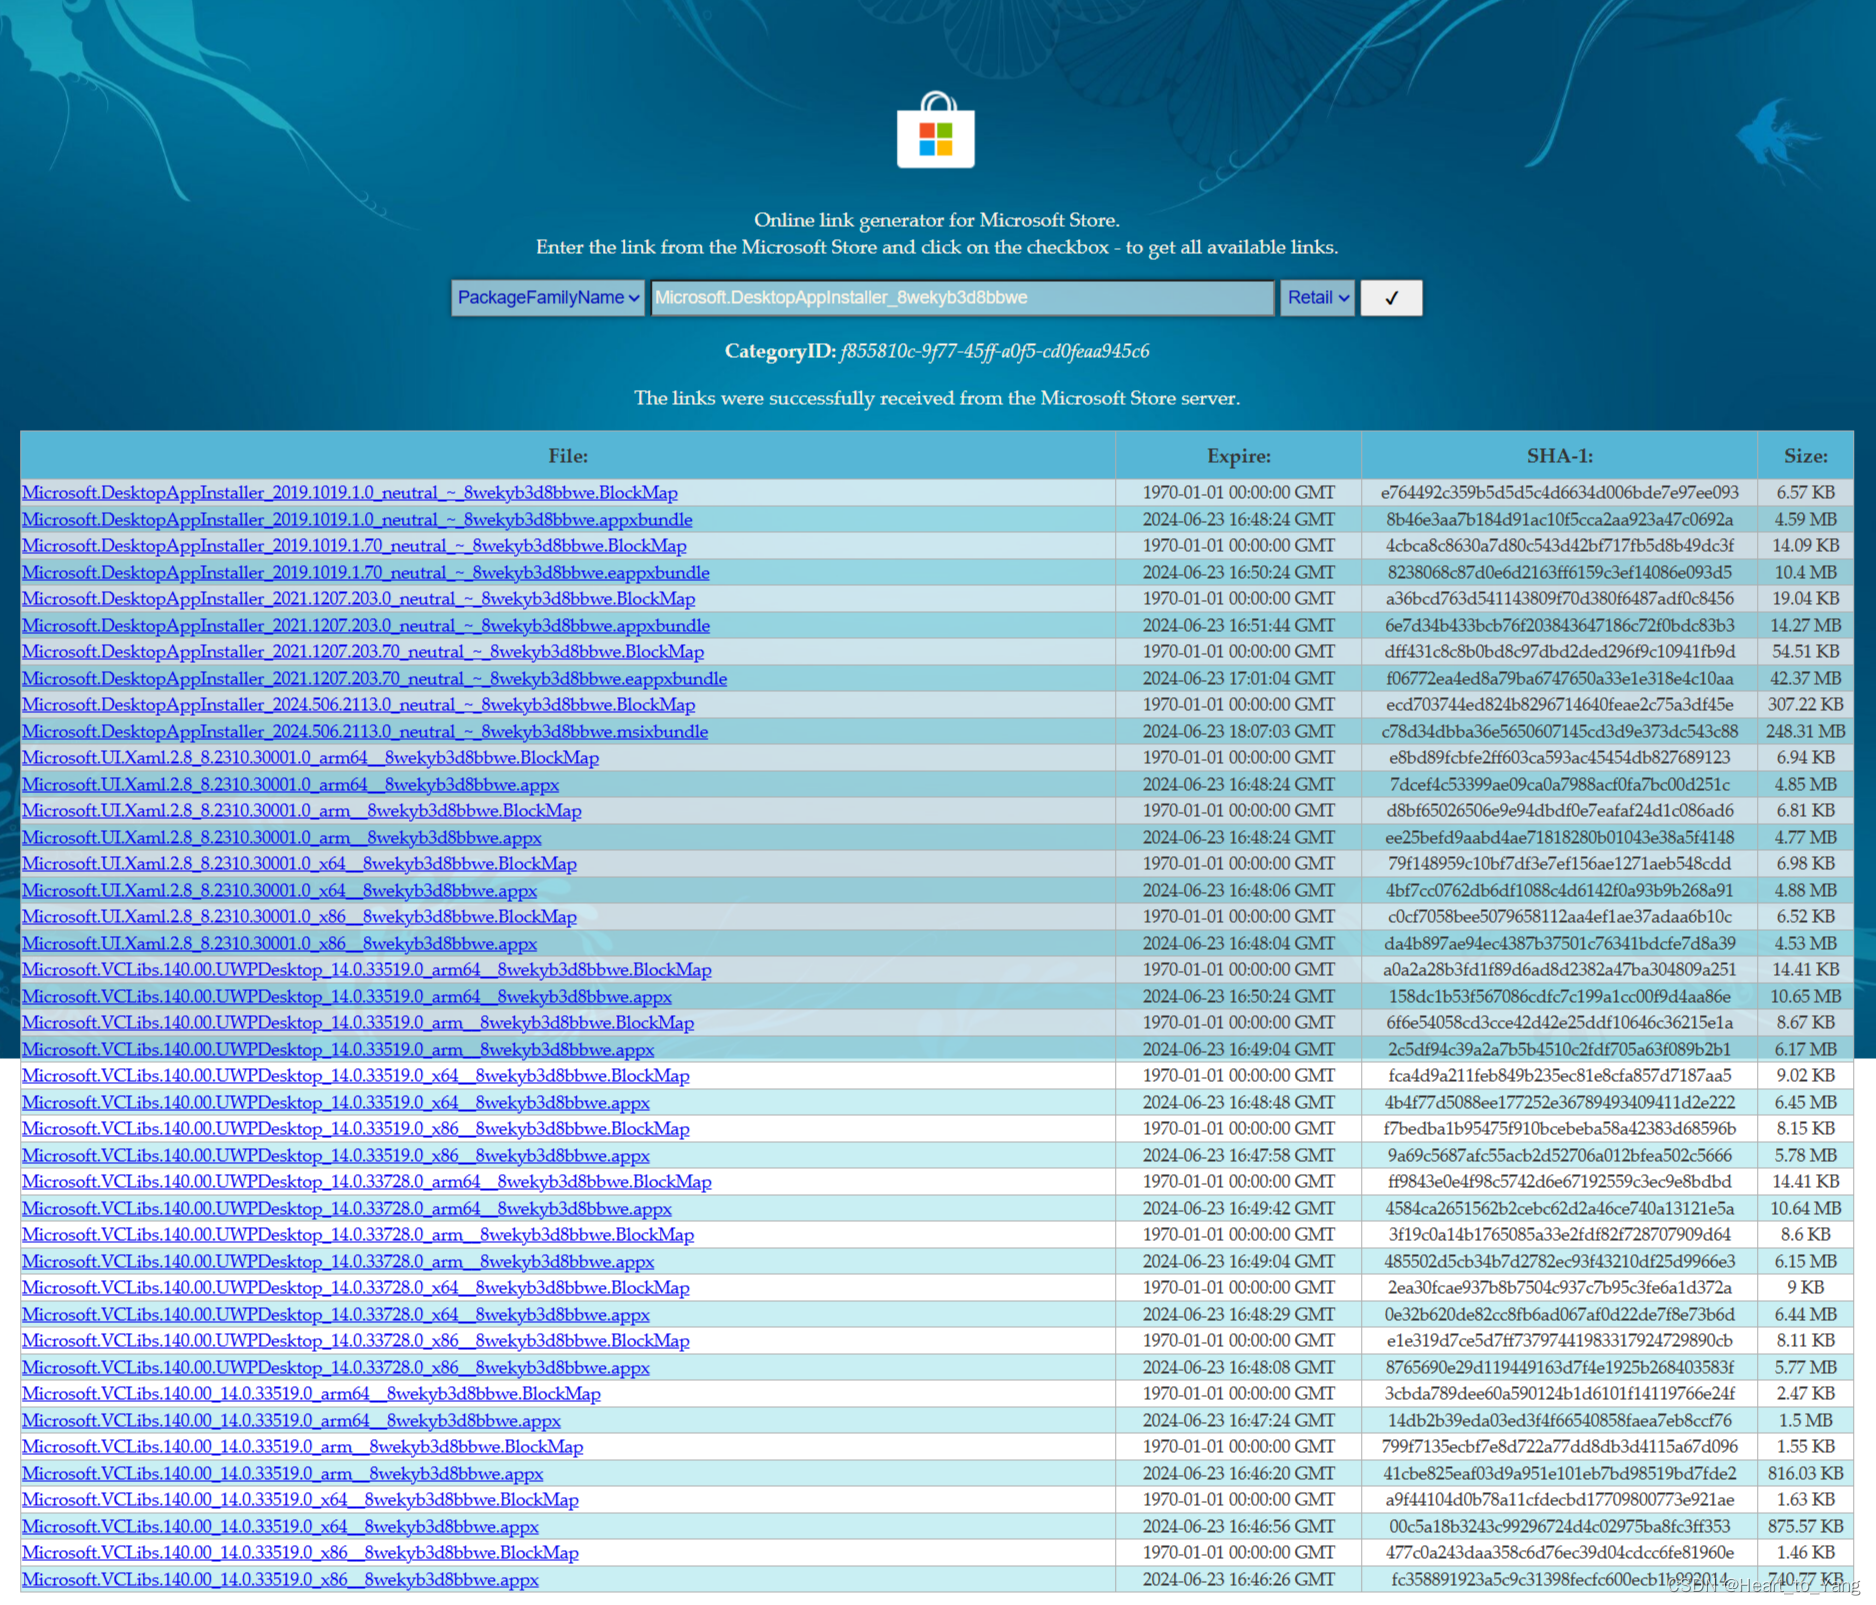The image size is (1876, 1605).
Task: Get VCLibs UWPDesktop 14.0.33519.0 x86 appx
Action: point(336,1156)
